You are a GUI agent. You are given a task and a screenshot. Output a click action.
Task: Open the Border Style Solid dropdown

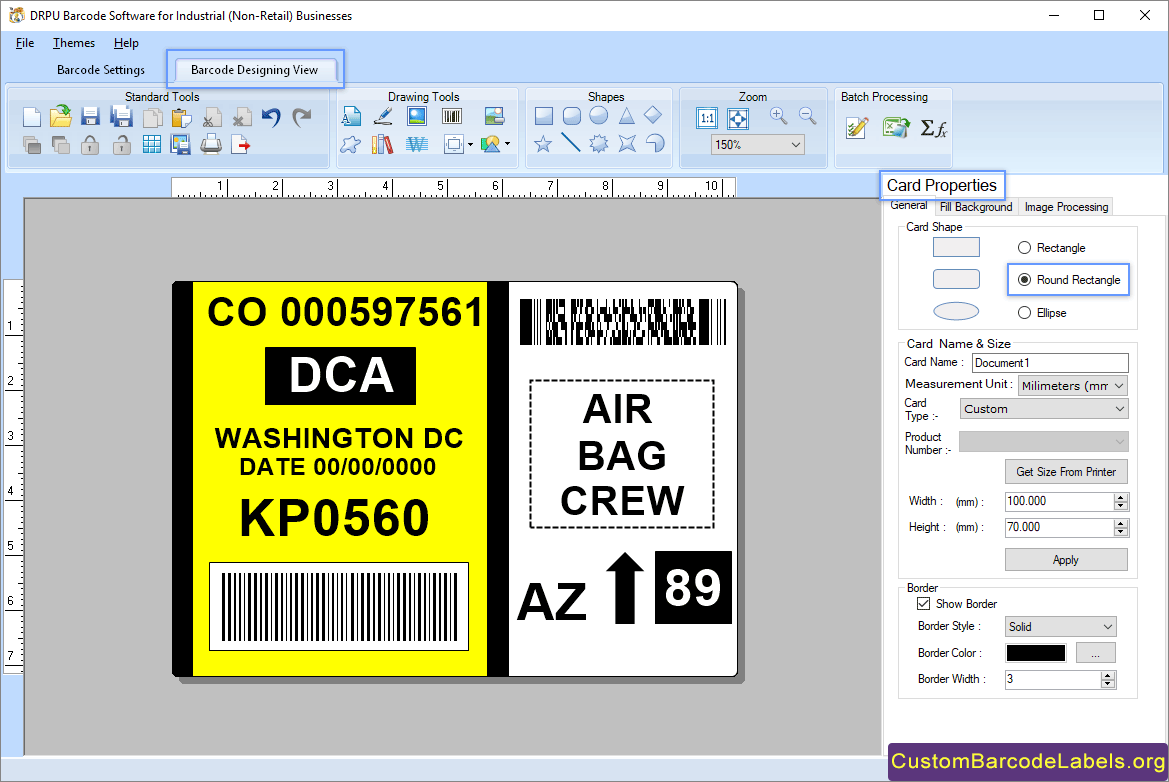click(x=1060, y=626)
